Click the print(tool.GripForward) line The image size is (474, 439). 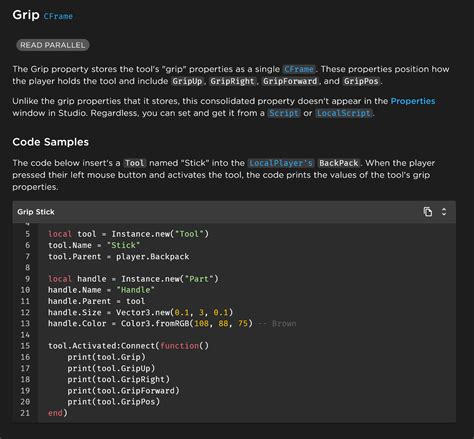pyautogui.click(x=123, y=390)
